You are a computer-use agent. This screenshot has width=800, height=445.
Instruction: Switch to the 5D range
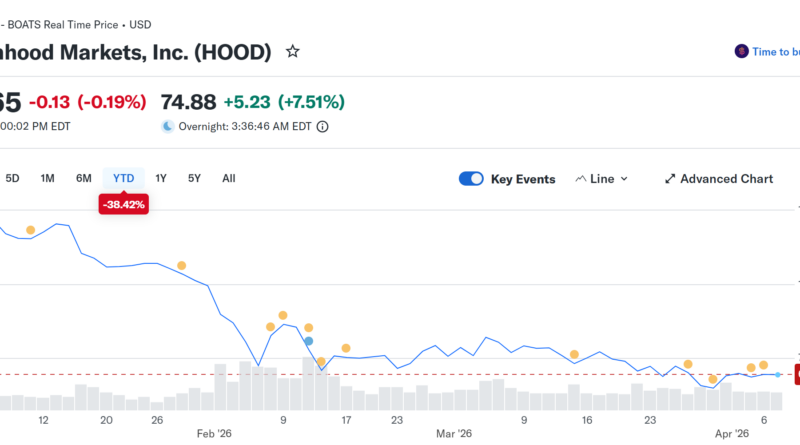pos(12,178)
